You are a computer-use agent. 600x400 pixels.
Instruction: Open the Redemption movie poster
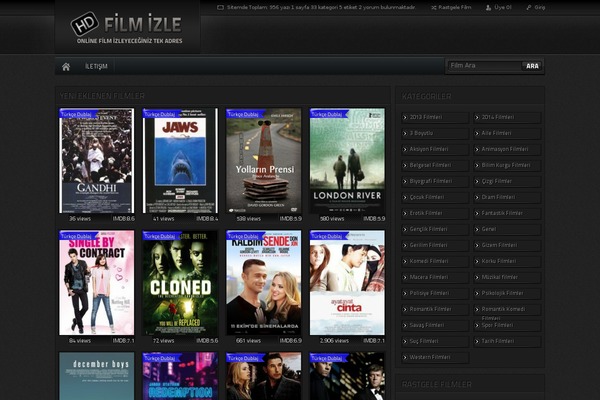tap(180, 376)
